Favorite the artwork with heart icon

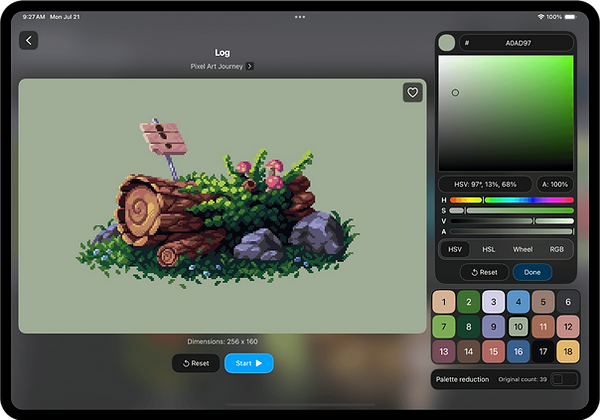coord(412,92)
